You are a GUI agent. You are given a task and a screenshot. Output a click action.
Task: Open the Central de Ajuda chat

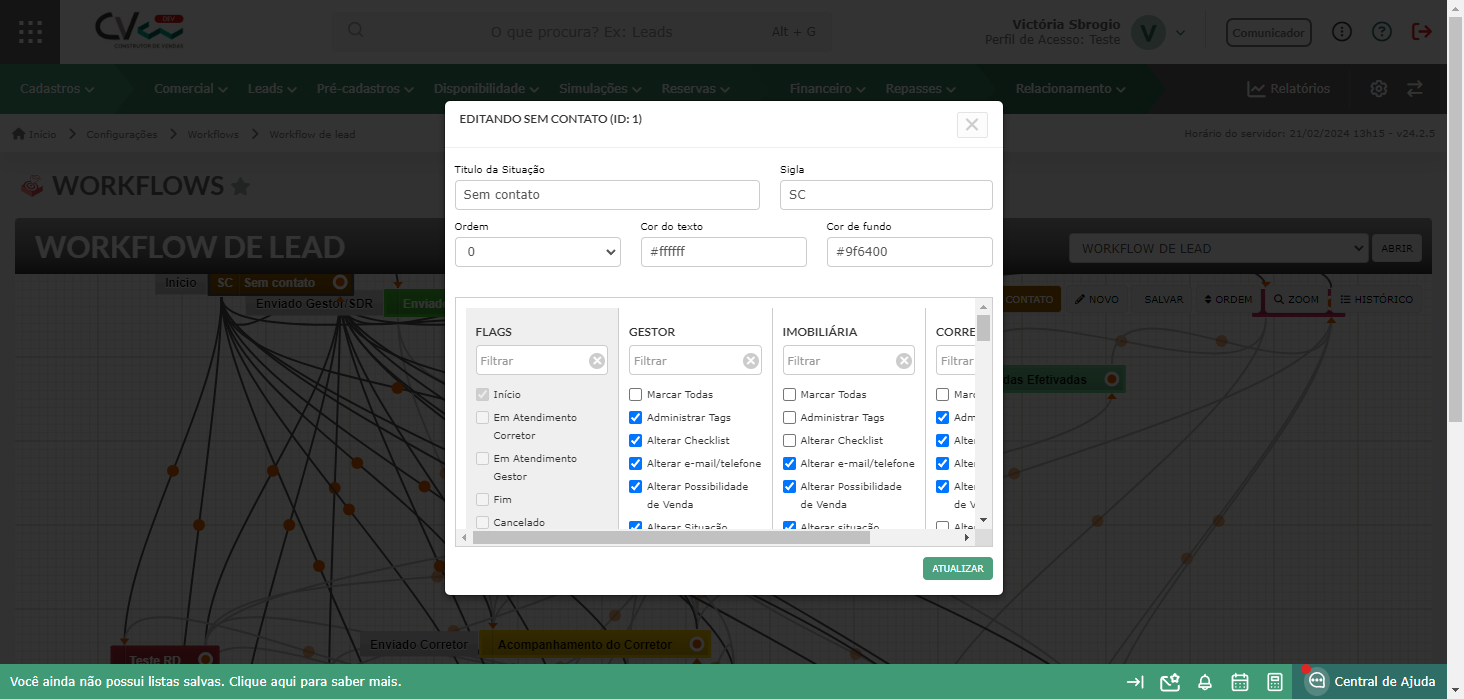point(1371,682)
